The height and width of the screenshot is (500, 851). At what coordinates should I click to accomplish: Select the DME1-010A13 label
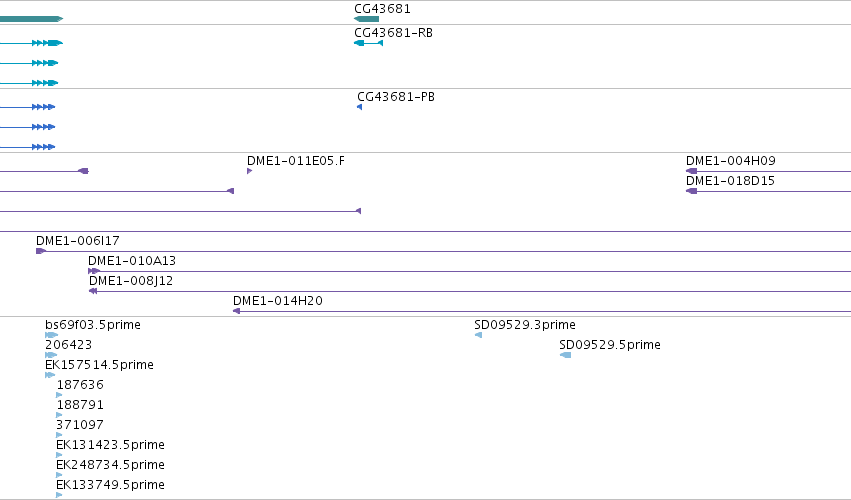(132, 261)
